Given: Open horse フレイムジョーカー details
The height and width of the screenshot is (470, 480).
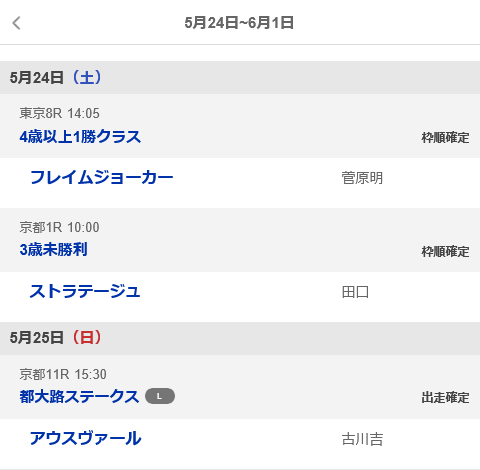Looking at the screenshot, I should coord(102,177).
